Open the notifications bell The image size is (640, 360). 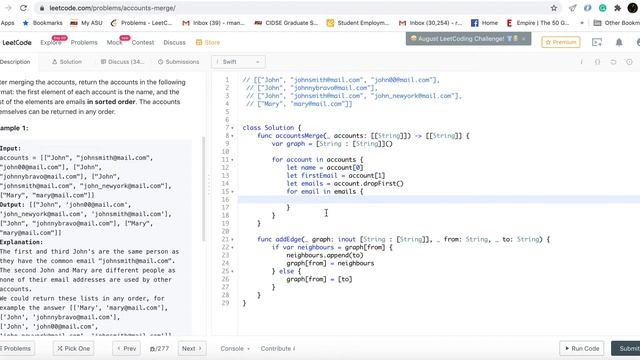[619, 42]
